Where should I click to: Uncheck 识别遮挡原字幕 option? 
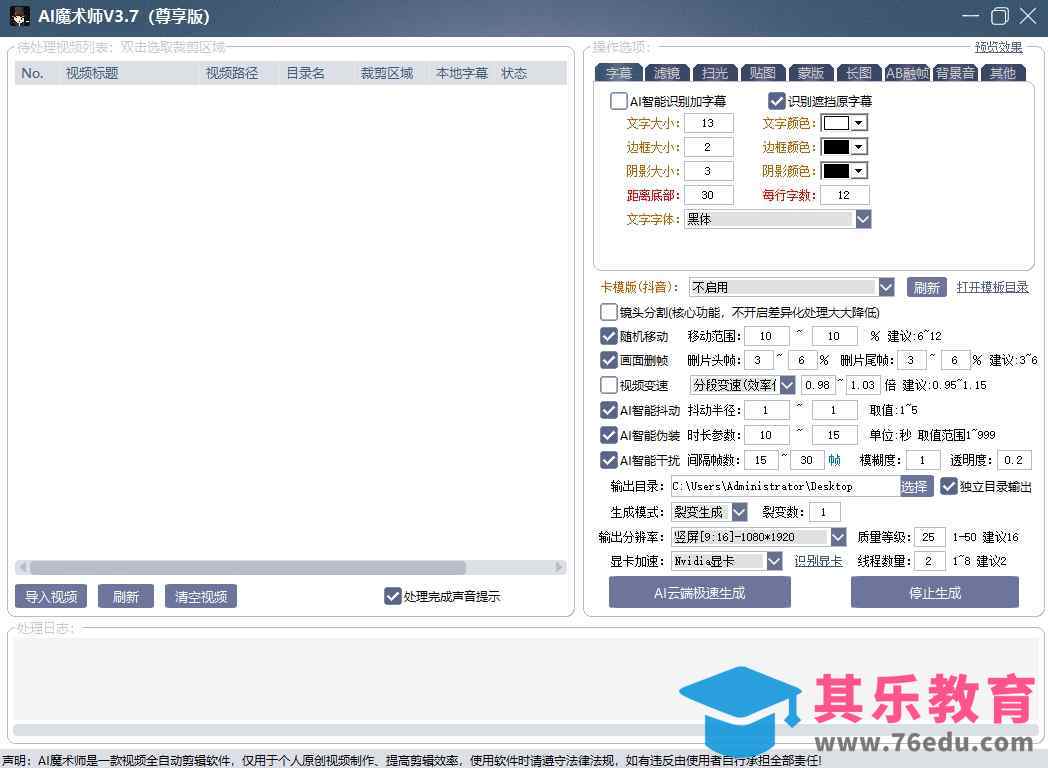(x=777, y=101)
